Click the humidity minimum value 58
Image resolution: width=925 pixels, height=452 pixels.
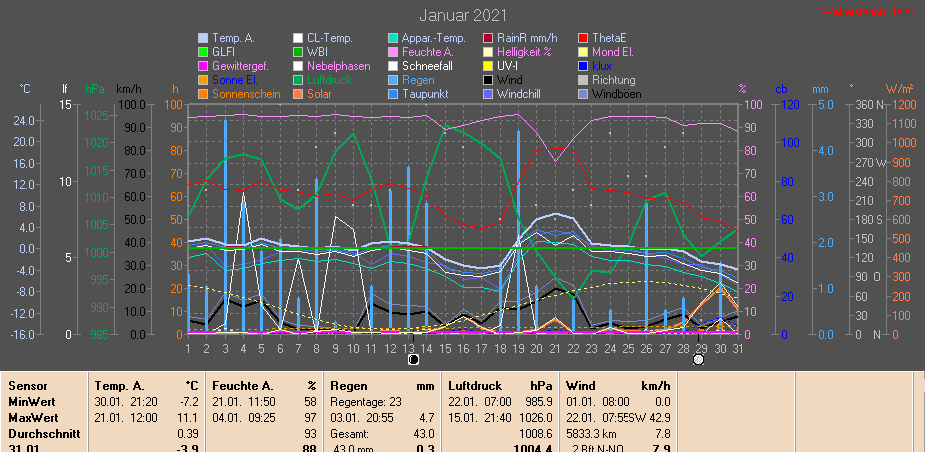click(x=311, y=402)
